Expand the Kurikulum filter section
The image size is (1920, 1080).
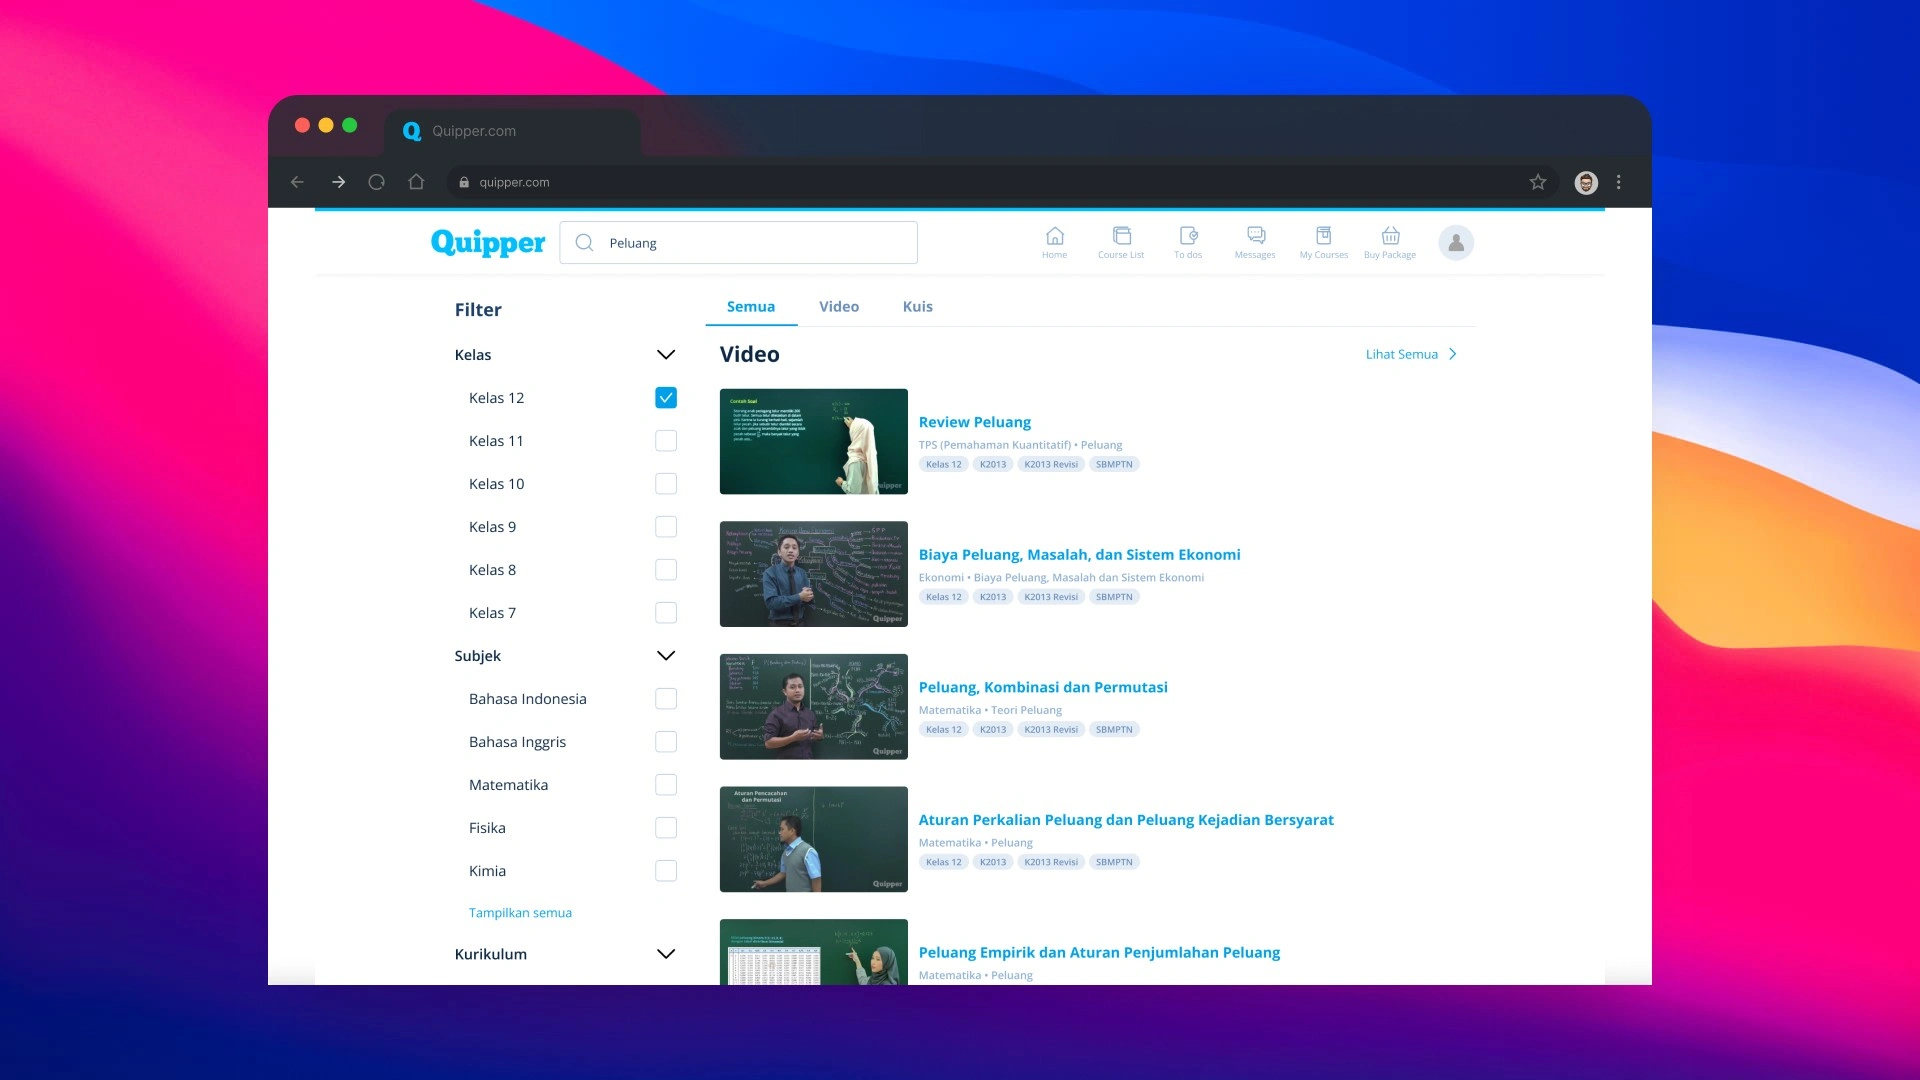coord(664,953)
